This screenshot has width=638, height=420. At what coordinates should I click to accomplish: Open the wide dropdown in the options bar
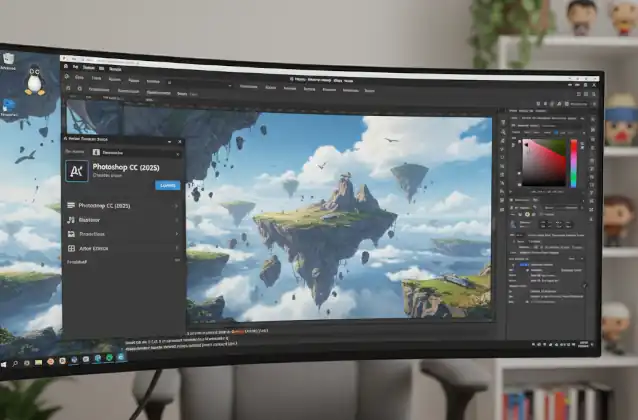point(201,85)
